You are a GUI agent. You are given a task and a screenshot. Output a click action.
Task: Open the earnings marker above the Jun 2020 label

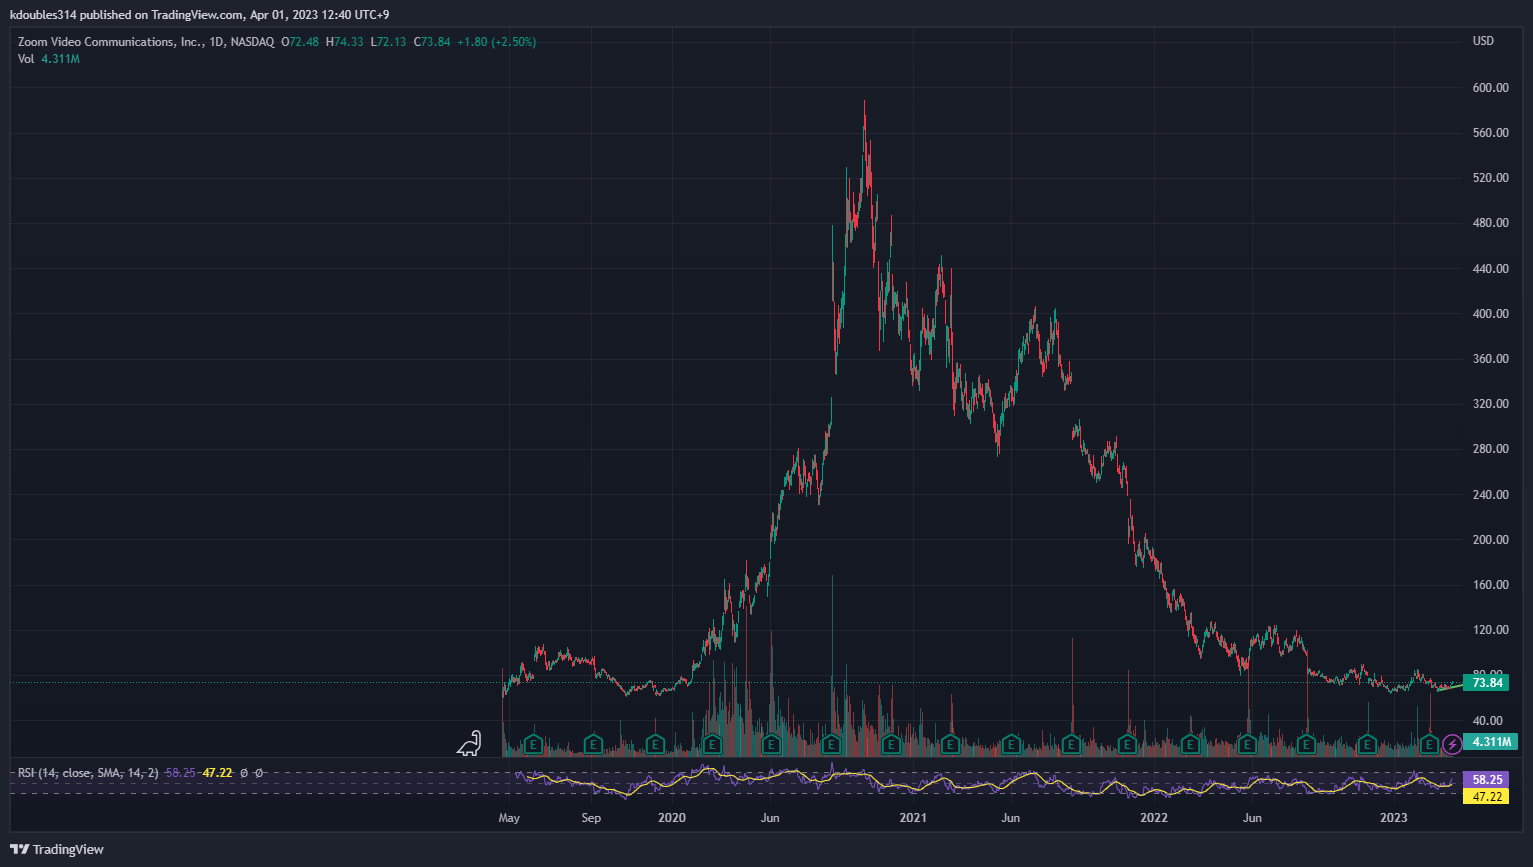click(x=771, y=744)
